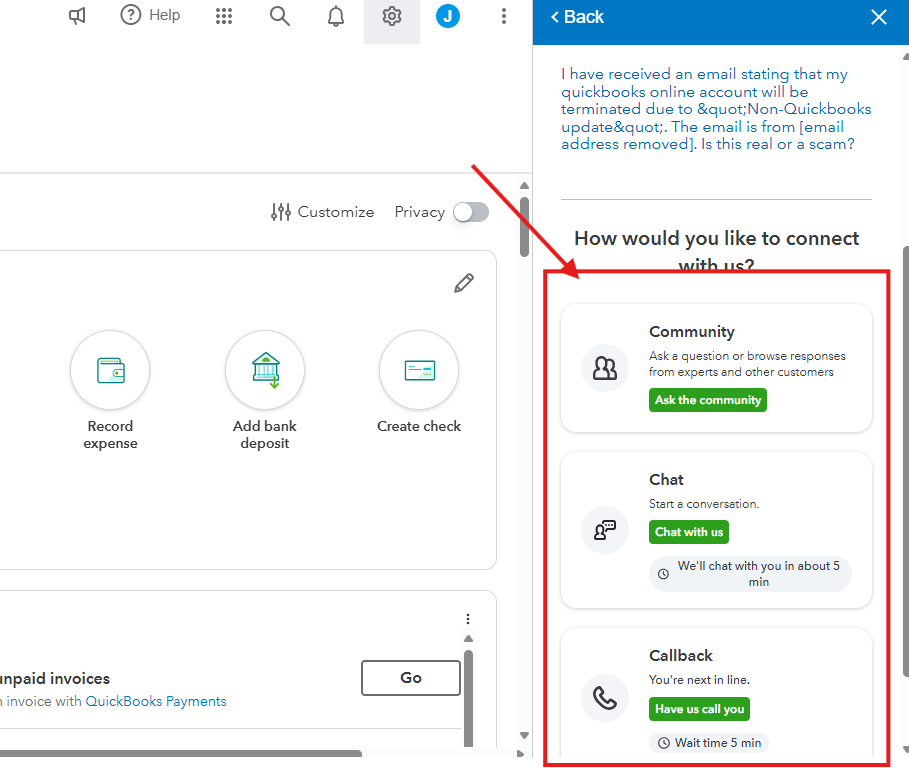This screenshot has width=909, height=768.
Task: Click the help panel vertical scrollbar
Action: pyautogui.click(x=906, y=461)
